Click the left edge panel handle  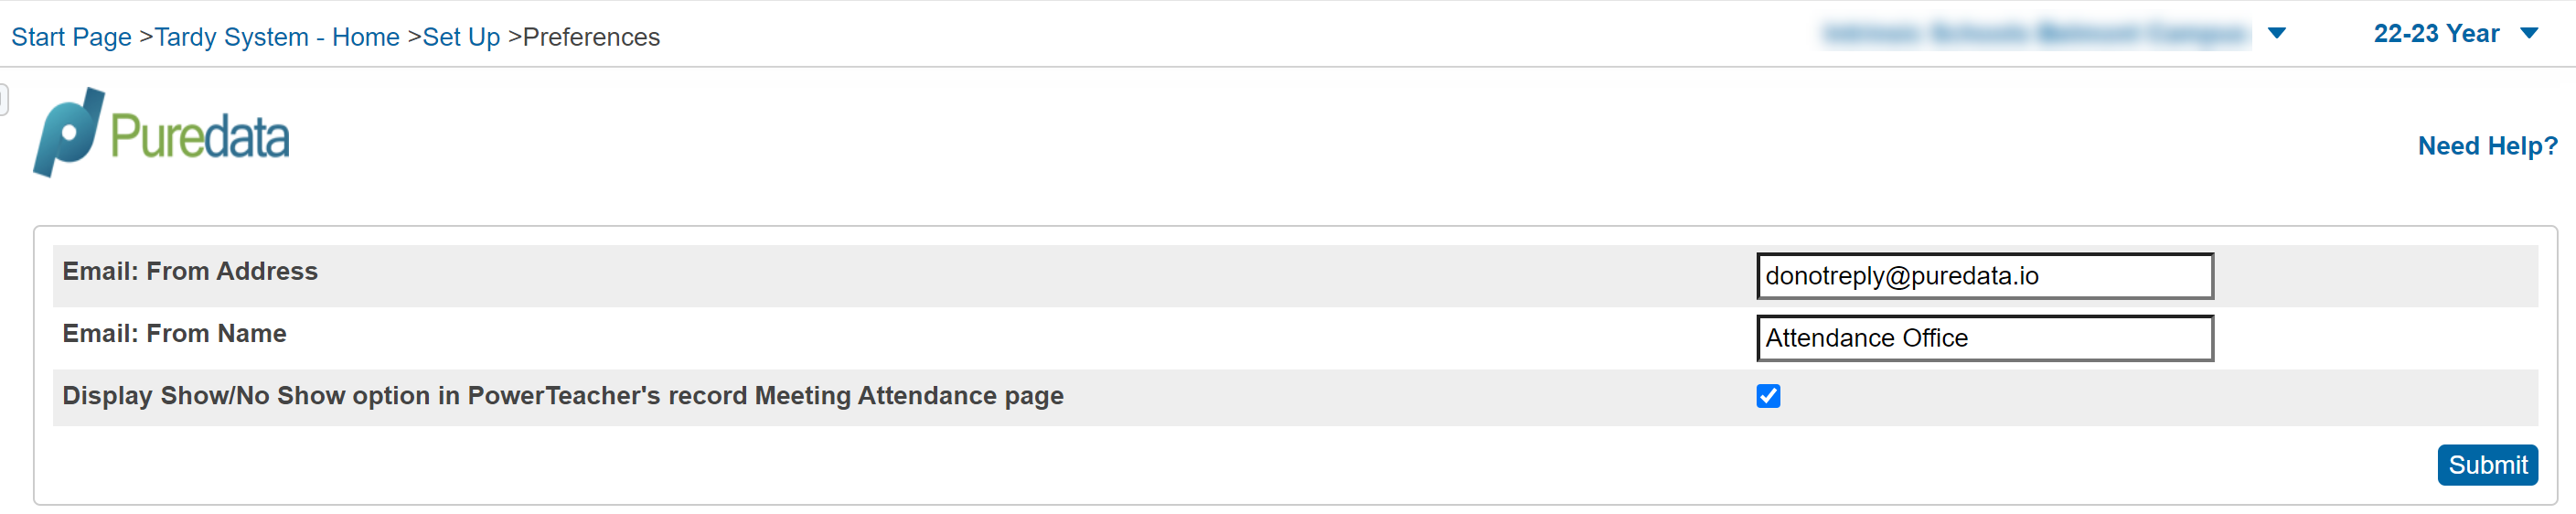pos(4,99)
